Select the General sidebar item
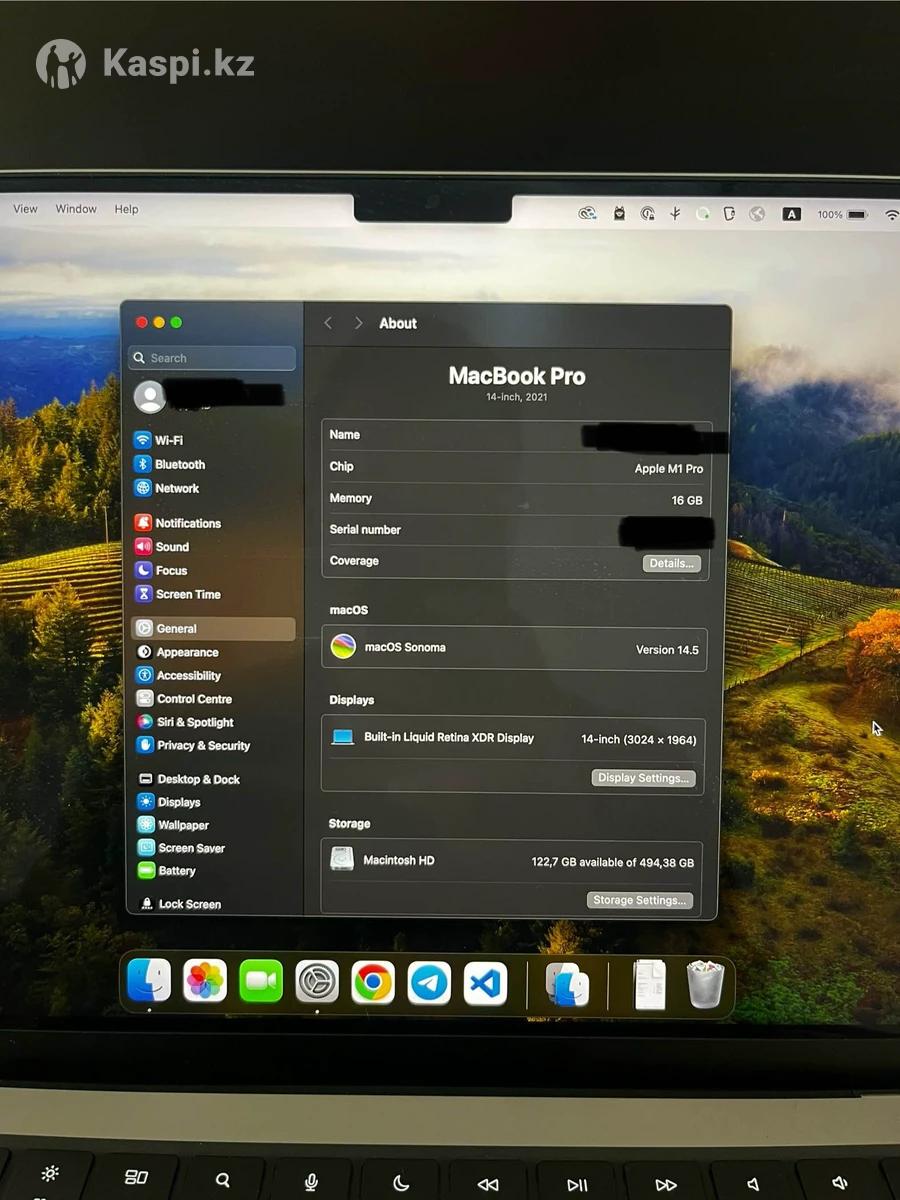Image resolution: width=900 pixels, height=1200 pixels. tap(213, 629)
